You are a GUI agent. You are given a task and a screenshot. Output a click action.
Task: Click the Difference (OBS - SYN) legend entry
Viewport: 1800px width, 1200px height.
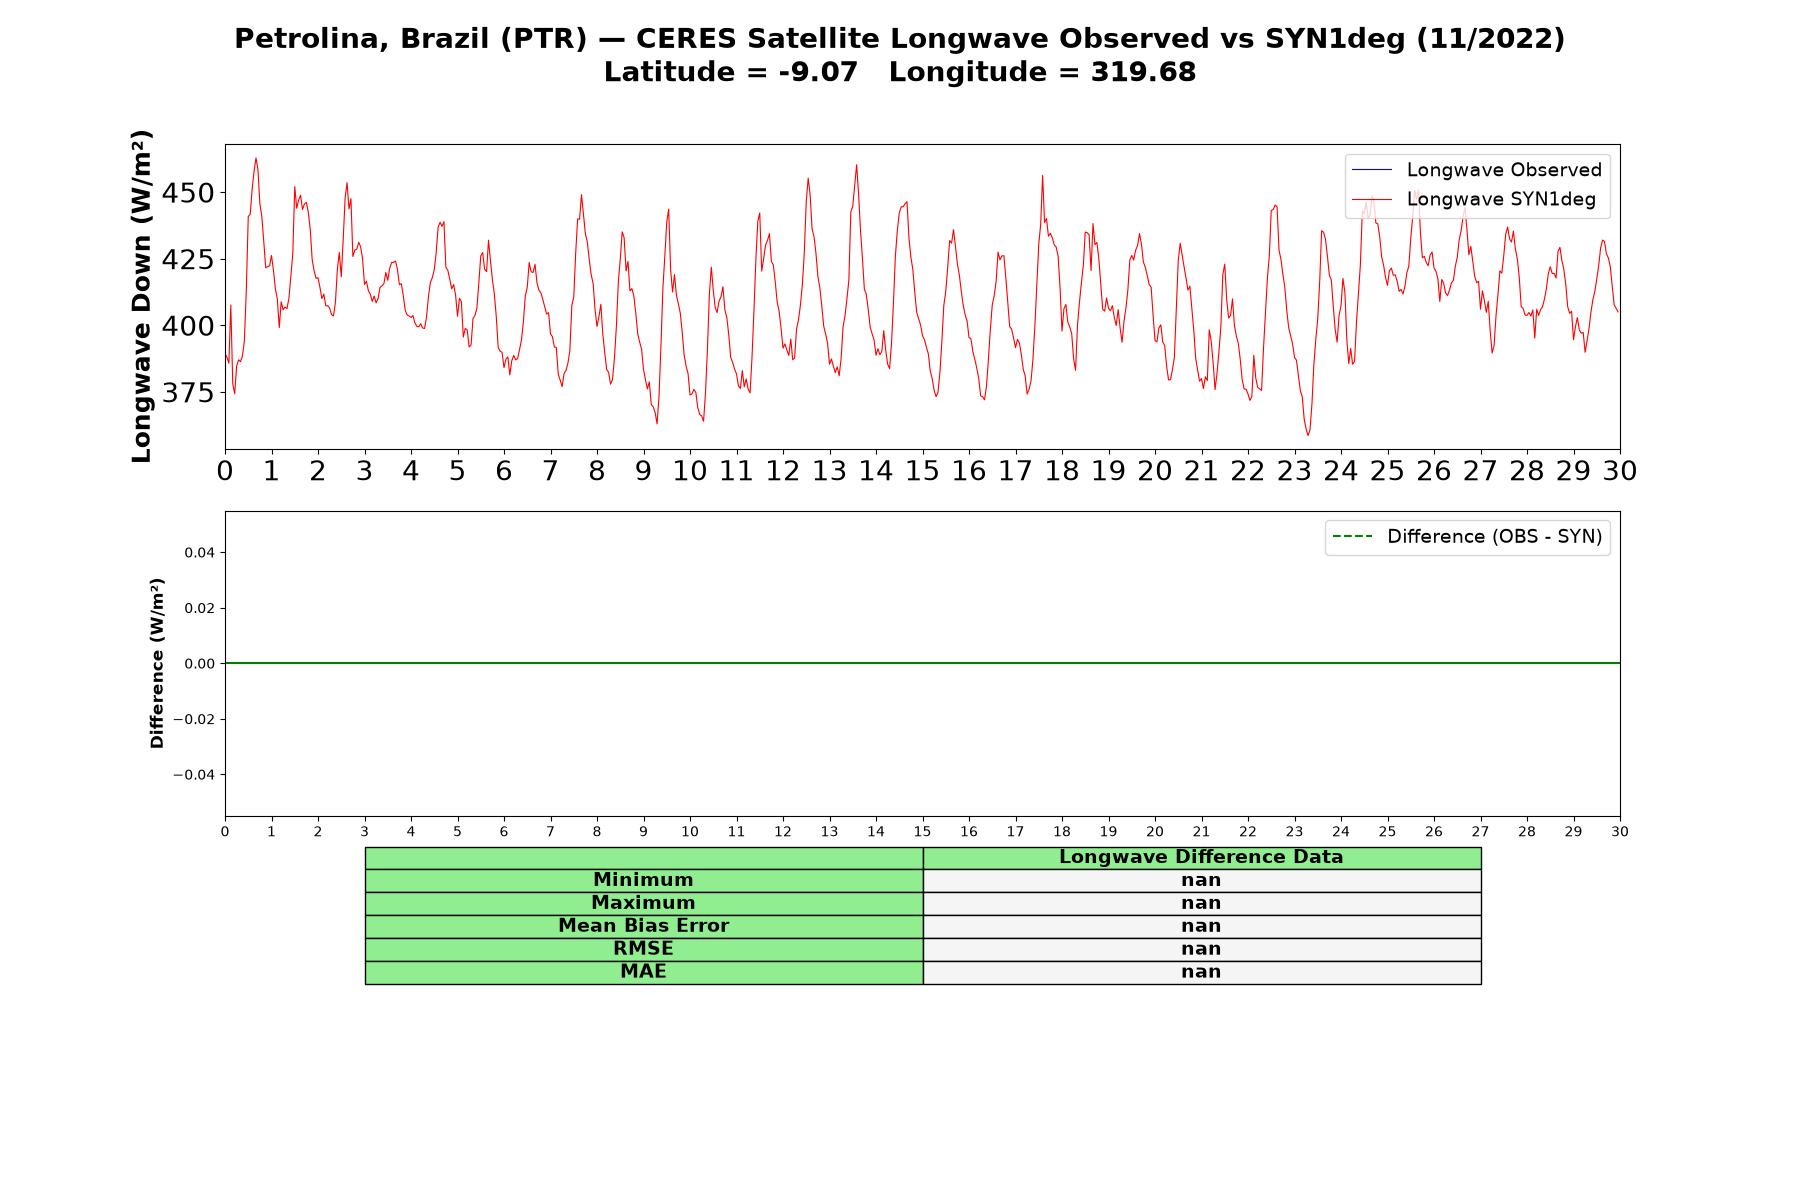(1467, 537)
